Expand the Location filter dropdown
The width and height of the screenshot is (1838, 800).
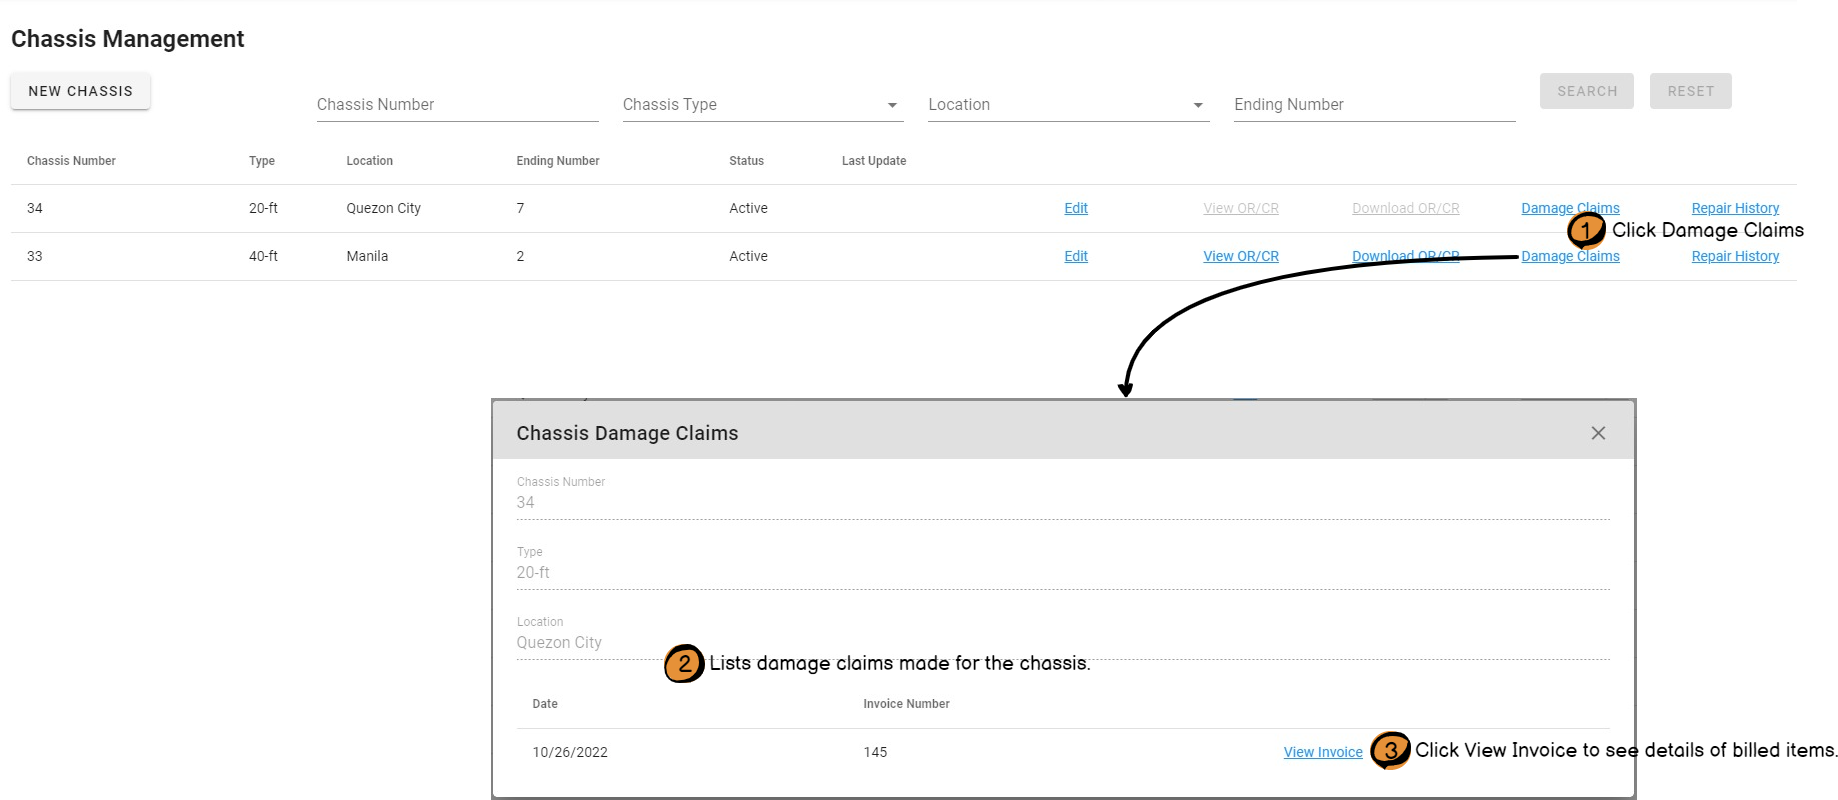pos(1067,105)
